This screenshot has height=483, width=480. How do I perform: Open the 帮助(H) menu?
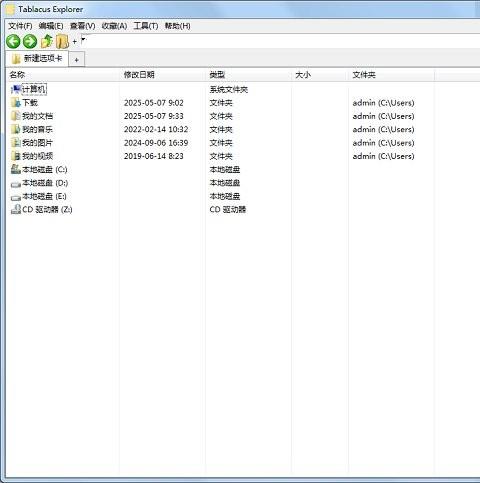pyautogui.click(x=177, y=26)
